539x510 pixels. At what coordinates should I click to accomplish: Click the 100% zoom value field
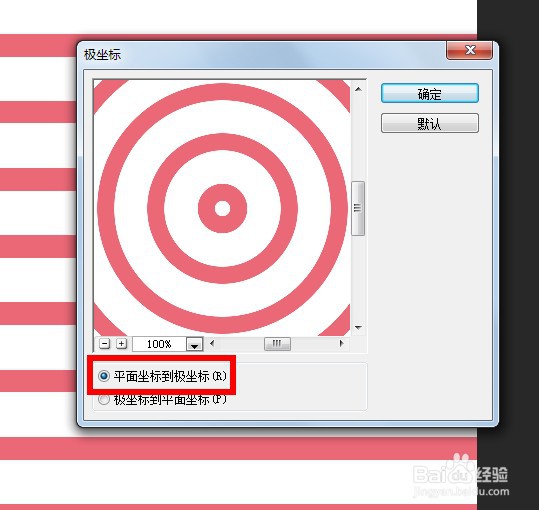click(x=160, y=344)
